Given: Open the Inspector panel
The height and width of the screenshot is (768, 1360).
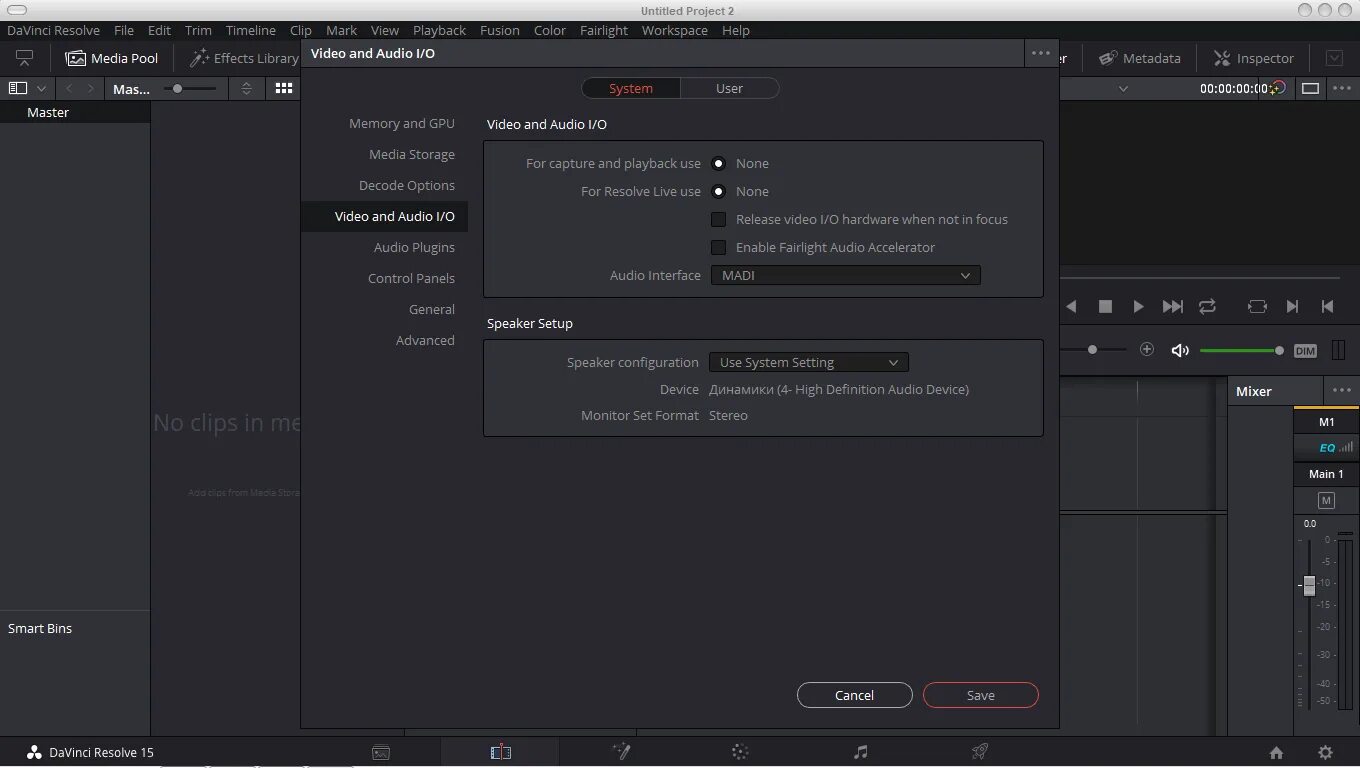Looking at the screenshot, I should [x=1254, y=58].
